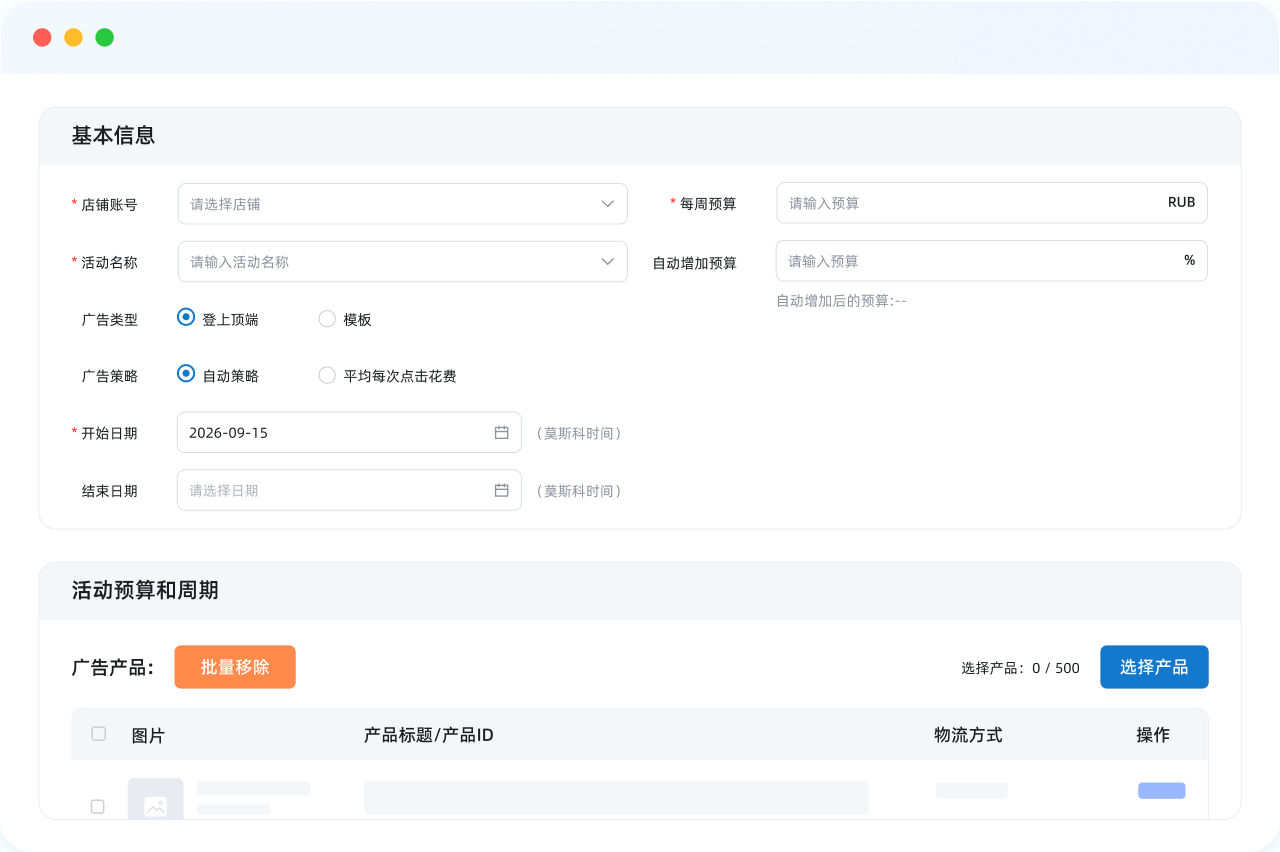Screen dimensions: 1280x852
Task: Click the 批量移除 button
Action: pos(235,667)
